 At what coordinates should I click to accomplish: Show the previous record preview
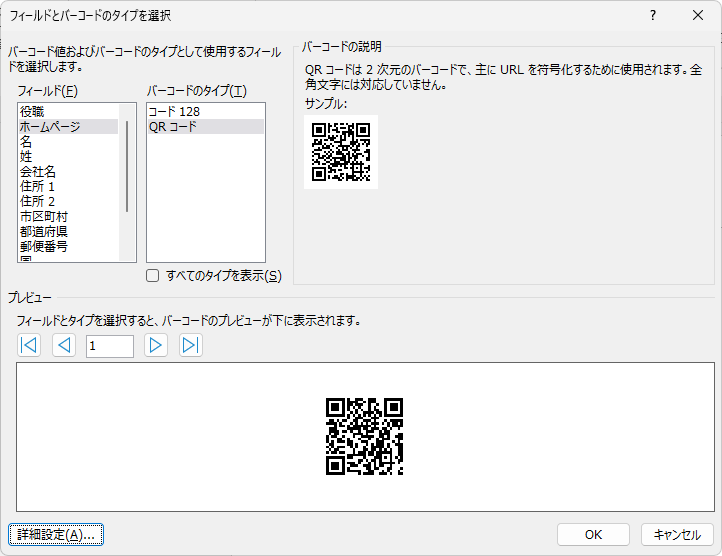pos(64,346)
